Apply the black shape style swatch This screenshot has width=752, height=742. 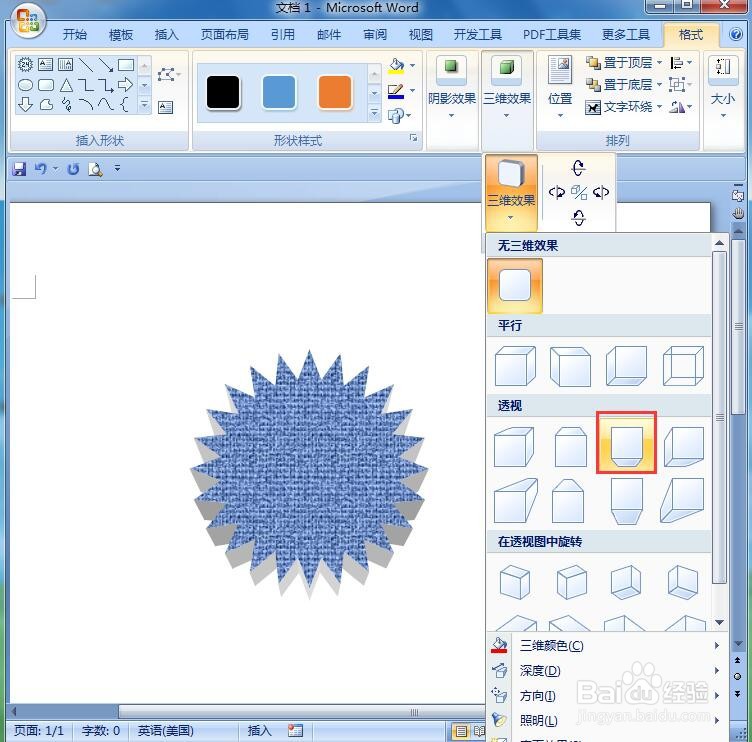click(x=223, y=92)
